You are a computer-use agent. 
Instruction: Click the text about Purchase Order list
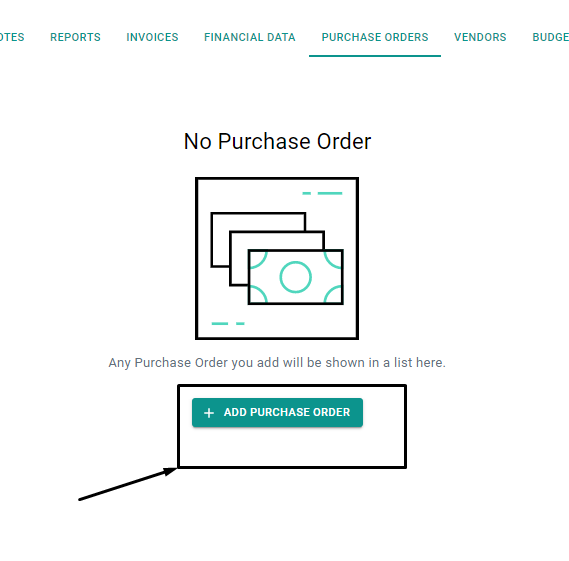tap(277, 363)
